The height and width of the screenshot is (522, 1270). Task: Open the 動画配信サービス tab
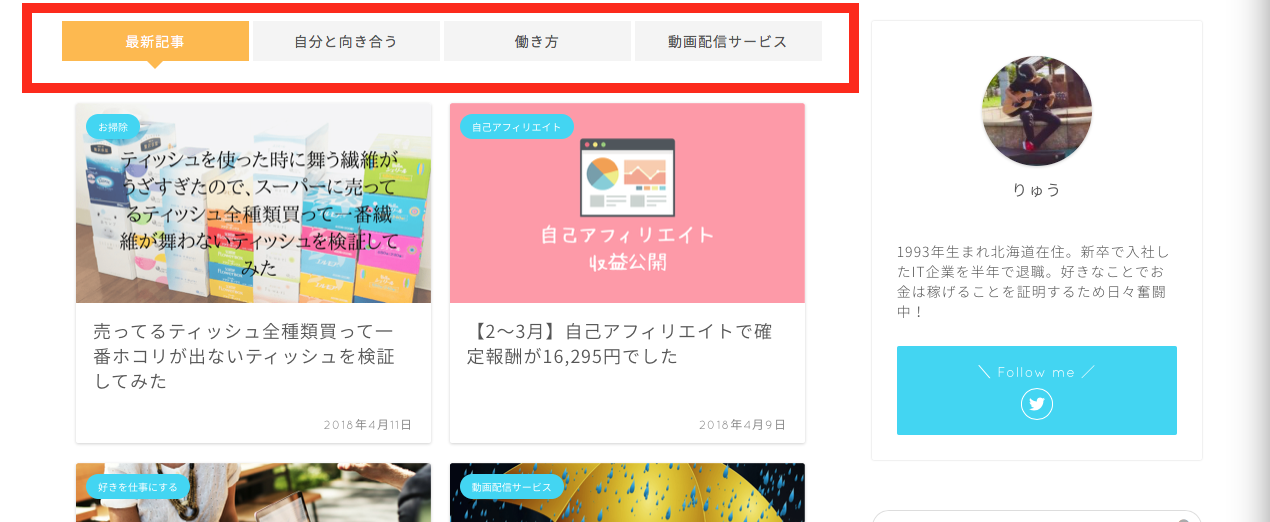pos(728,42)
